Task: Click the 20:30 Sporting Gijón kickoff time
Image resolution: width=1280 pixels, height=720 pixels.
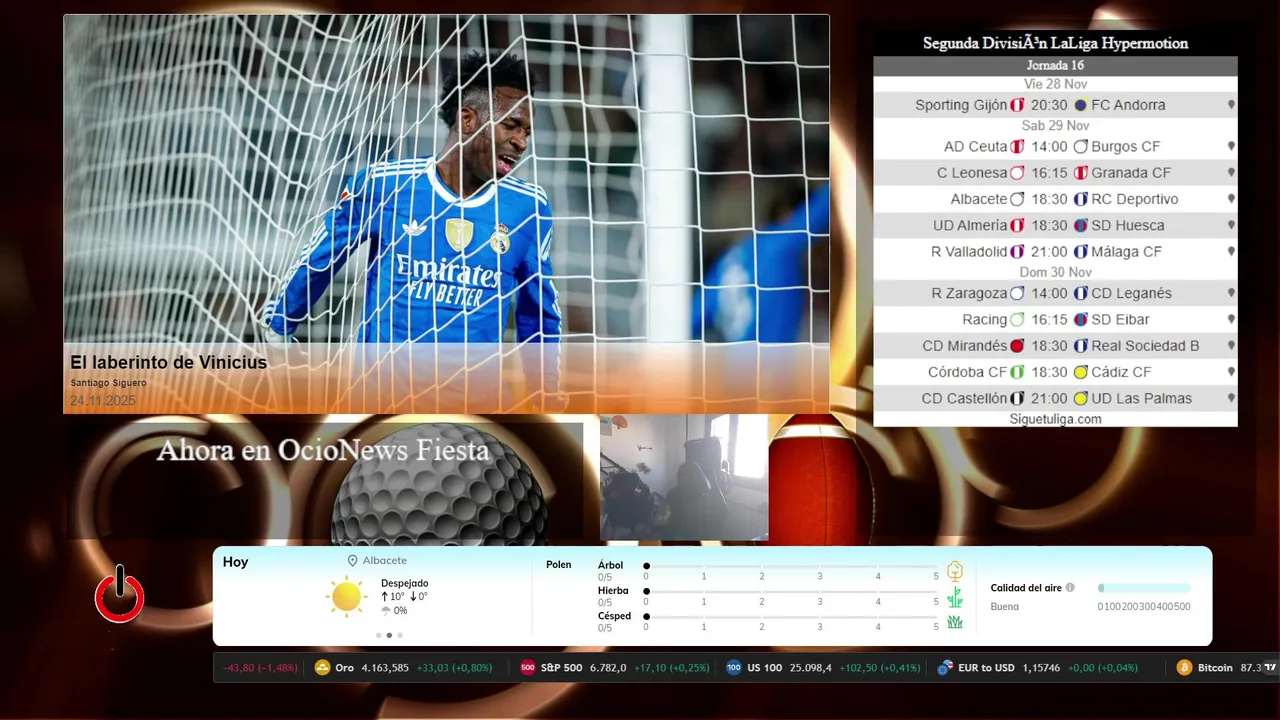Action: click(1049, 105)
